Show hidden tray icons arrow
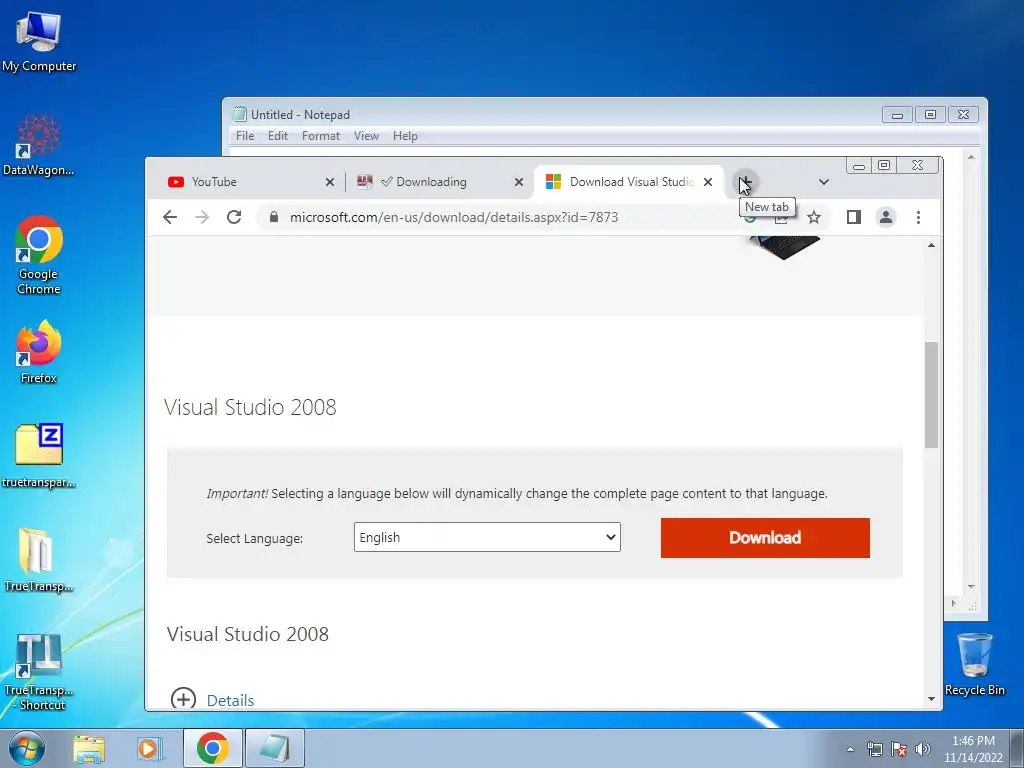Image resolution: width=1024 pixels, height=768 pixels. [850, 749]
